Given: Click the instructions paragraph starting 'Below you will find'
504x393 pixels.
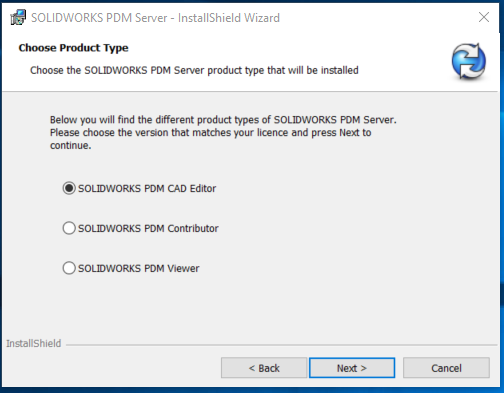Looking at the screenshot, I should pos(223,133).
